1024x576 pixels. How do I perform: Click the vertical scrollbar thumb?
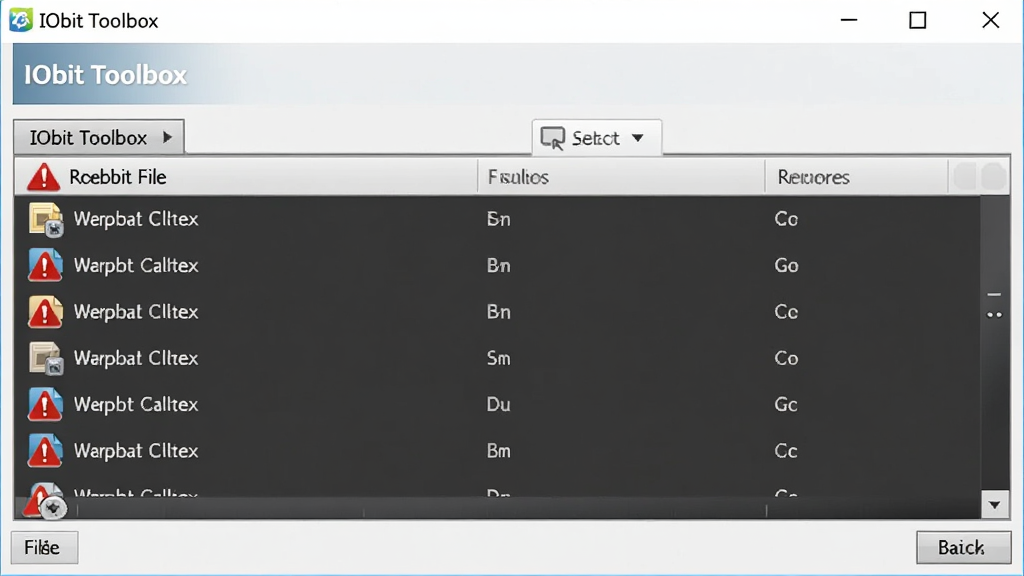tap(994, 306)
